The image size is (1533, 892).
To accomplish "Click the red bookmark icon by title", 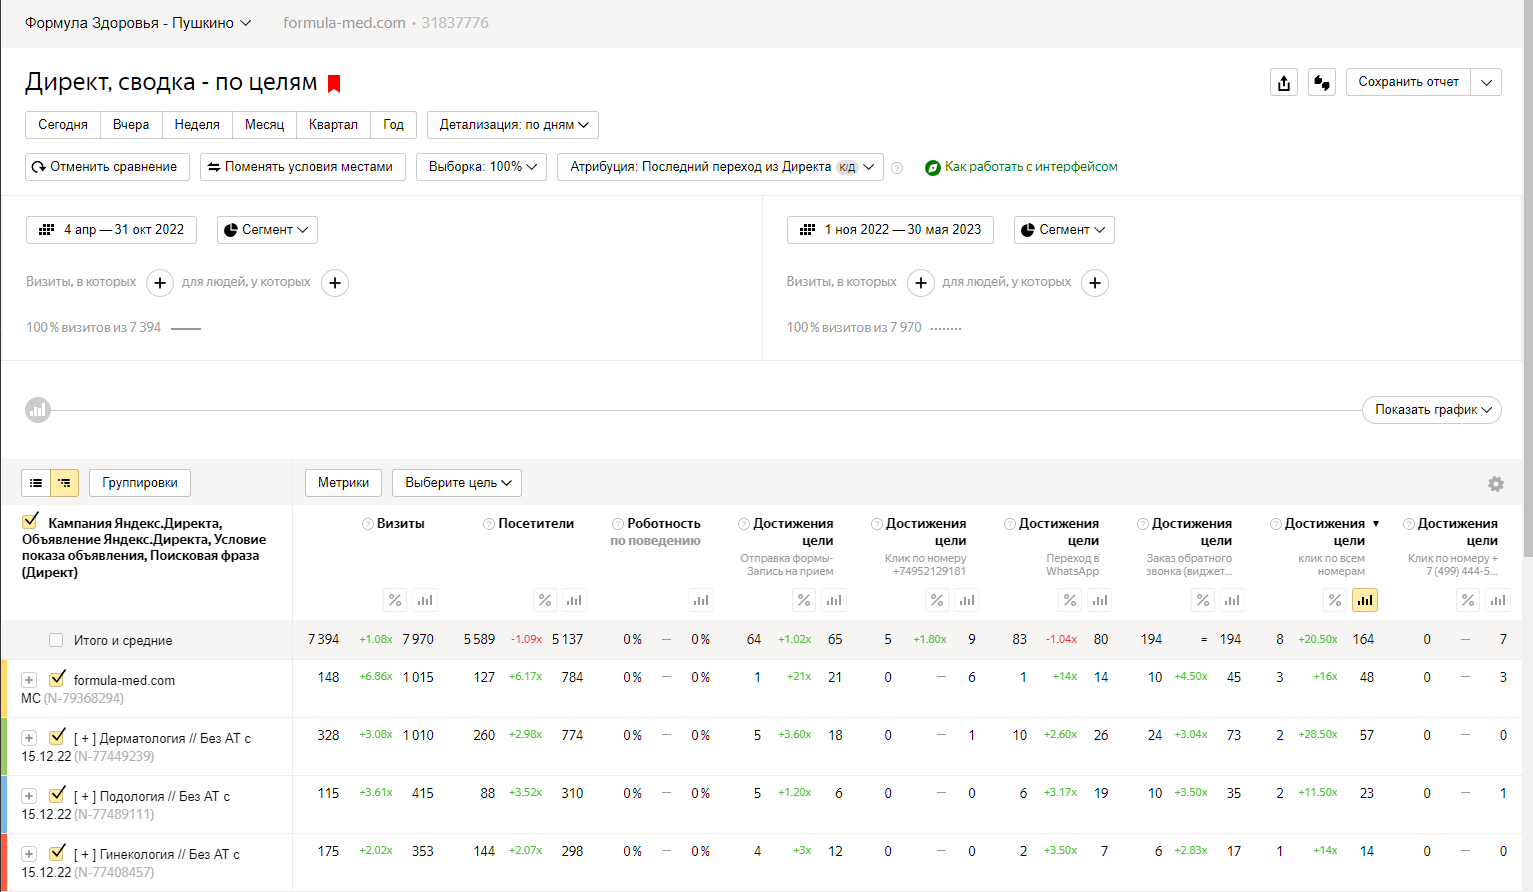I will pos(334,84).
